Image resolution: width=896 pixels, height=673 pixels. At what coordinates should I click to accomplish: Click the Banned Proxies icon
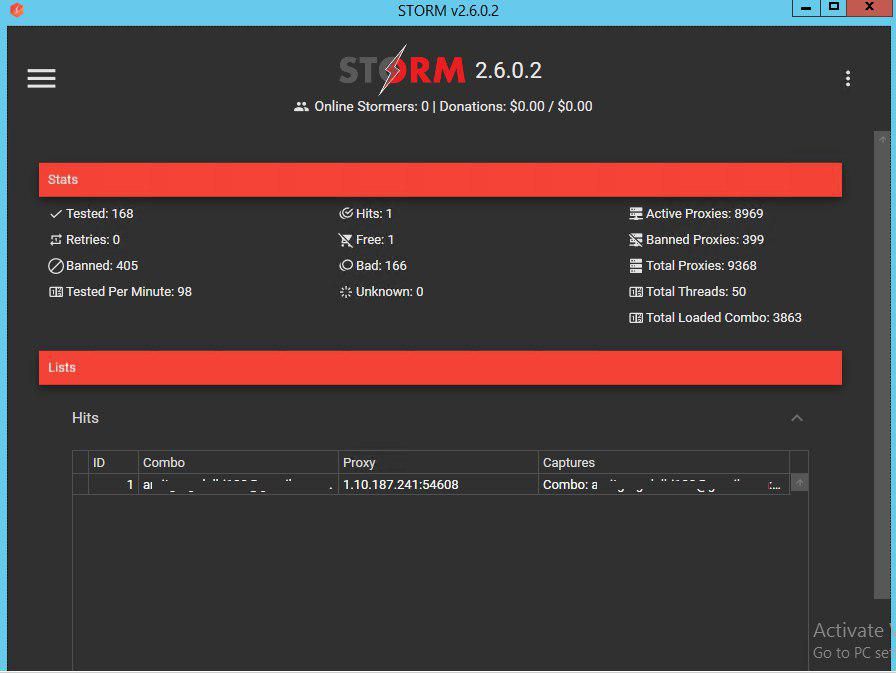(636, 240)
